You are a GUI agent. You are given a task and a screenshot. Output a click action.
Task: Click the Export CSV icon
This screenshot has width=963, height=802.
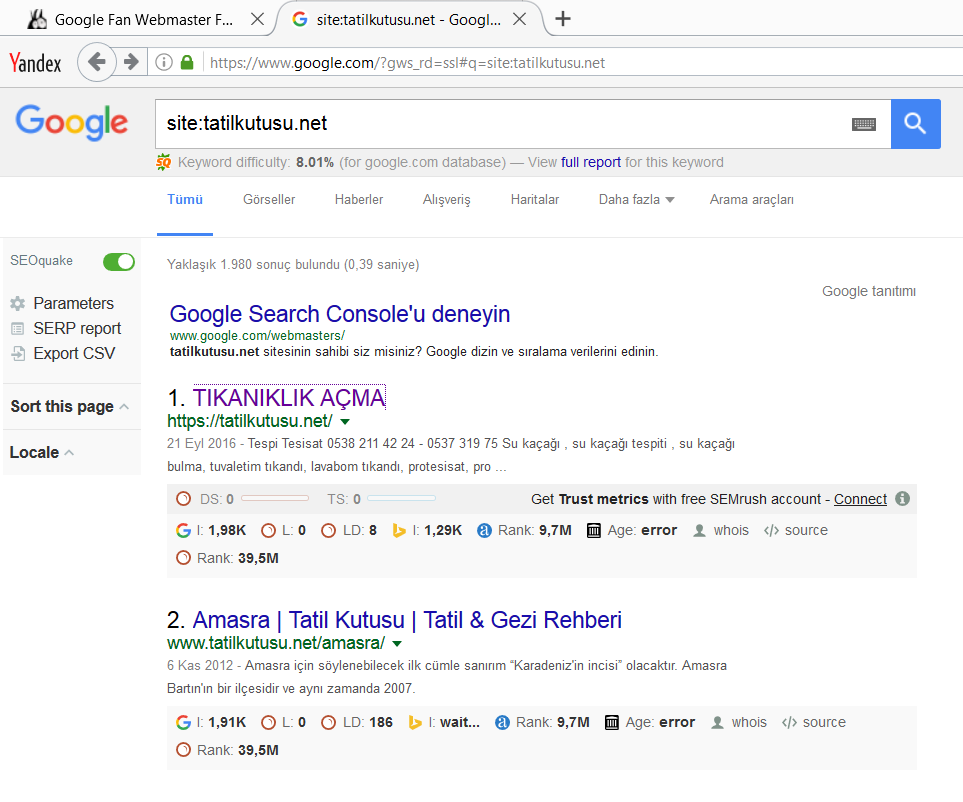pos(18,354)
